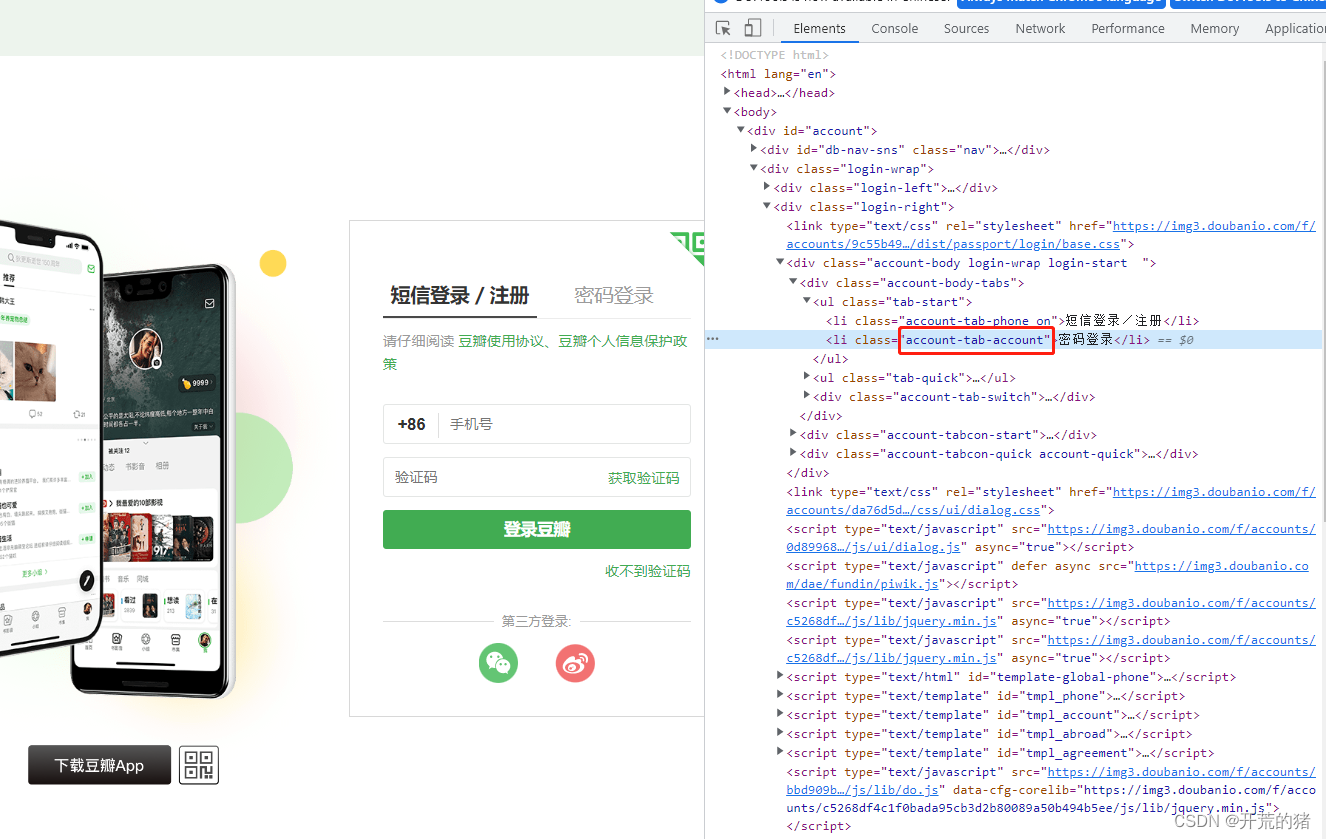
Task: Select the <!DOCTYPE html> row
Action: (x=775, y=55)
